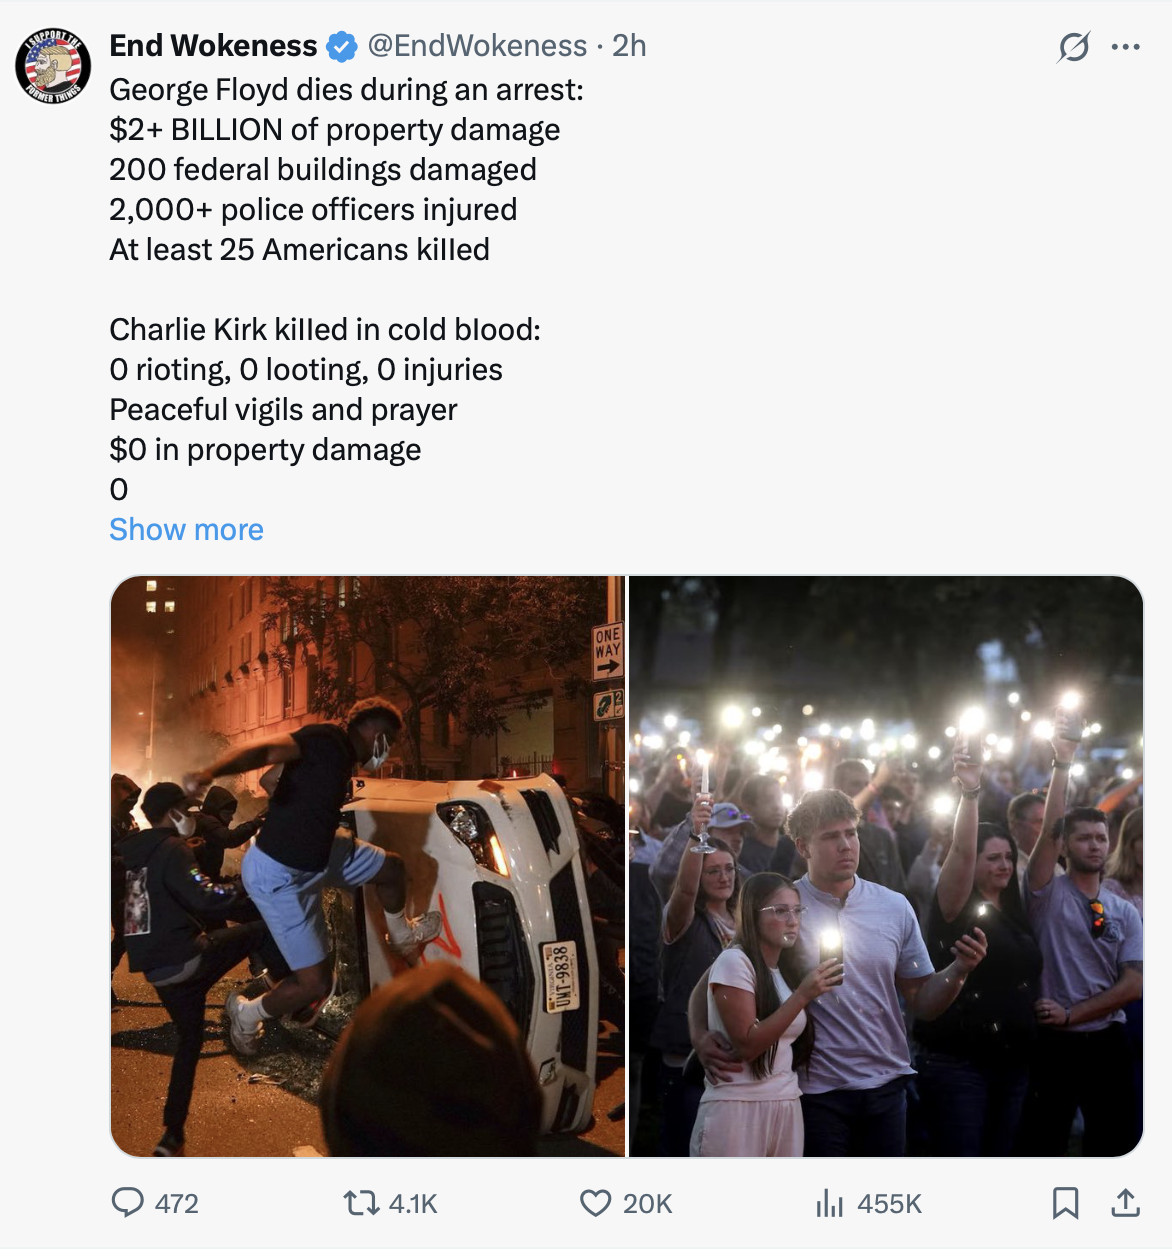Open the three-dot more options menu
Screen dimensions: 1172x1260
coord(1125,47)
